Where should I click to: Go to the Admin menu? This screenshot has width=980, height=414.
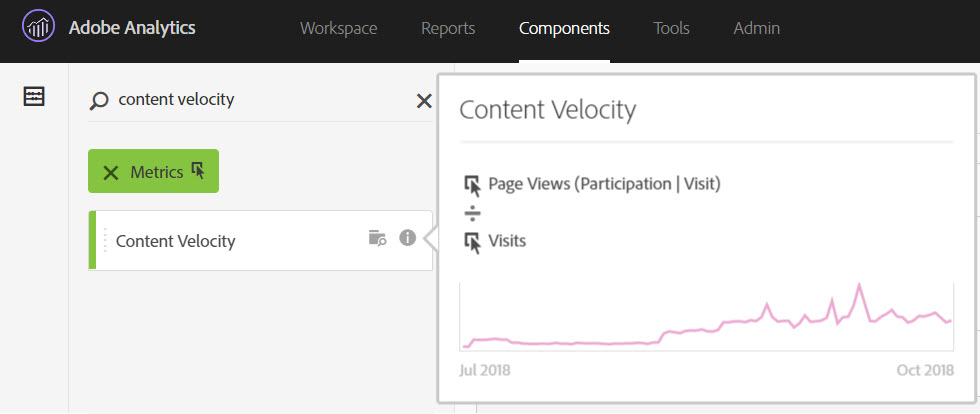(756, 28)
